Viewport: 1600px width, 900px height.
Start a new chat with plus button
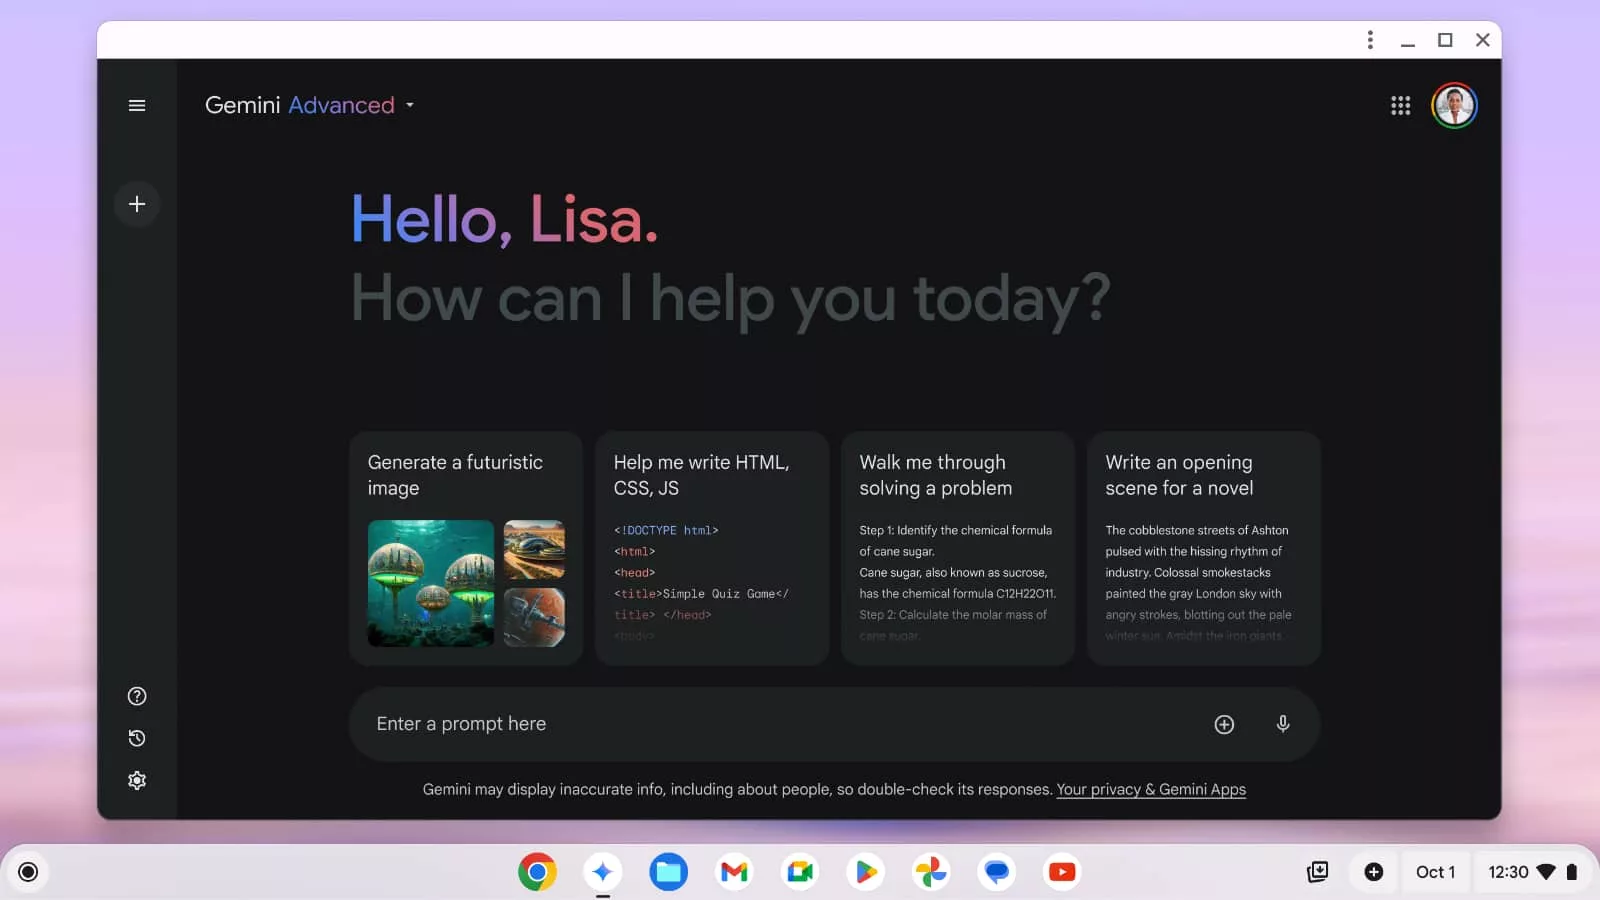pyautogui.click(x=137, y=204)
